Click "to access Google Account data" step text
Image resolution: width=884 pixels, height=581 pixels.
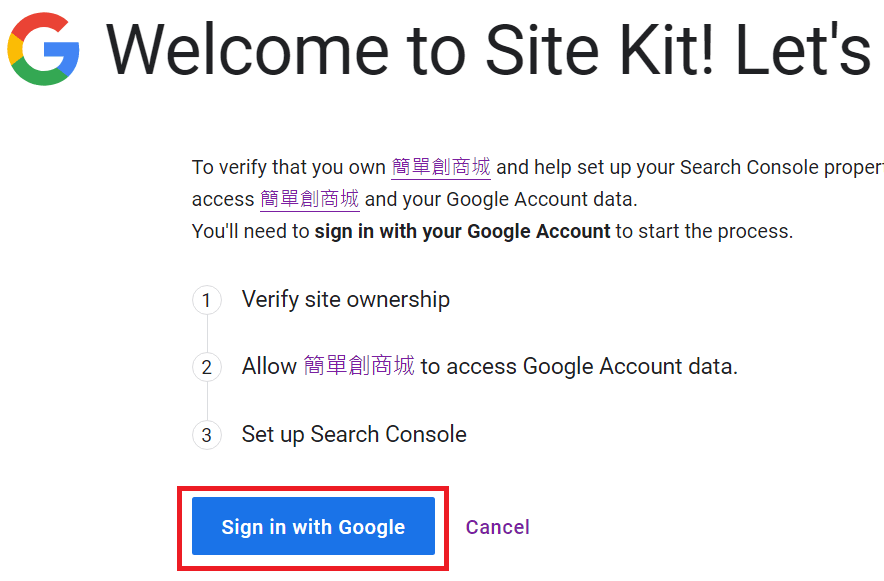[579, 366]
